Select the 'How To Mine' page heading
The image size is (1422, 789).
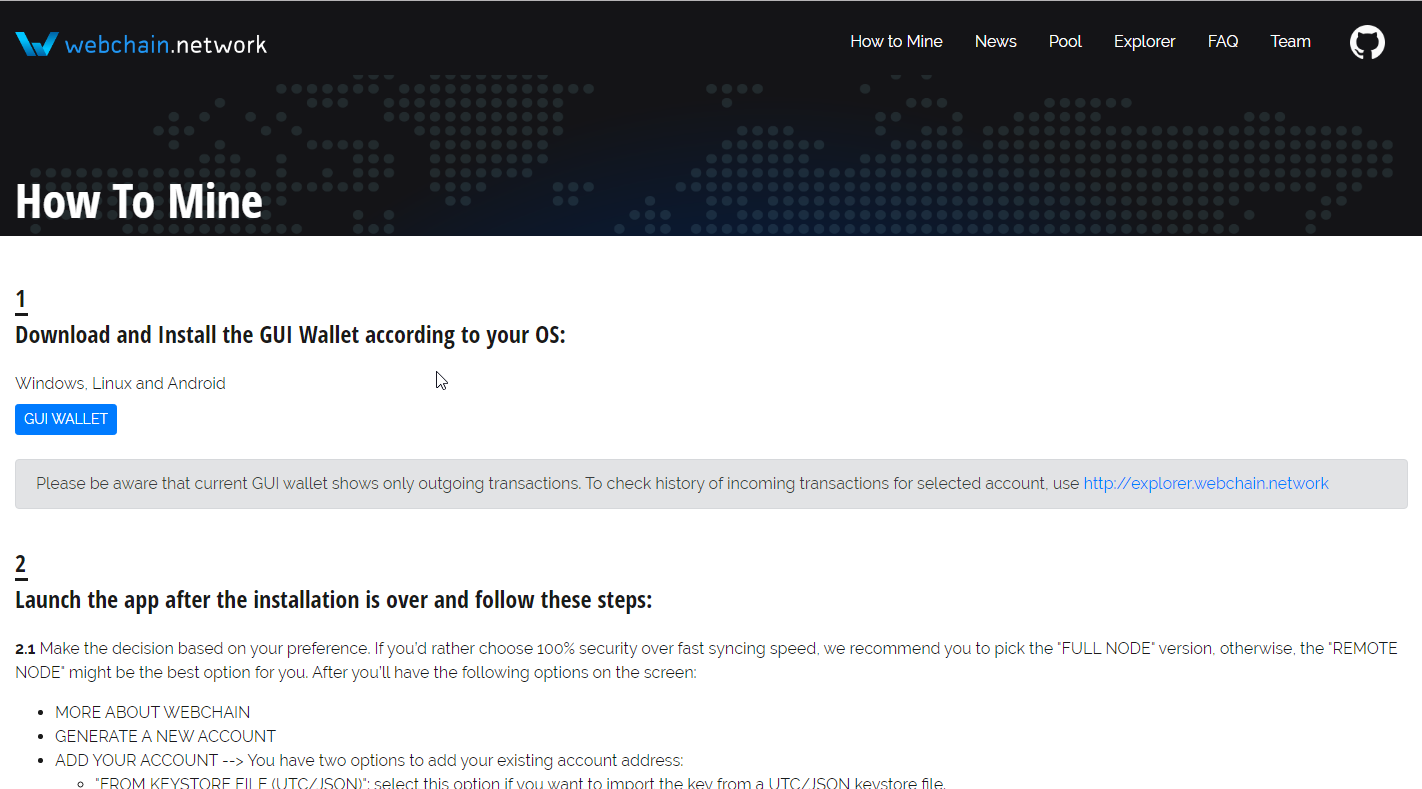click(x=139, y=201)
